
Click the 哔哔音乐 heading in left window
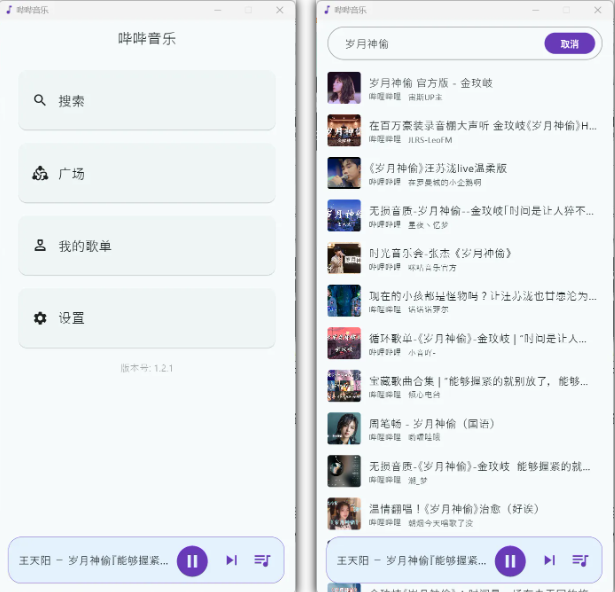147,38
